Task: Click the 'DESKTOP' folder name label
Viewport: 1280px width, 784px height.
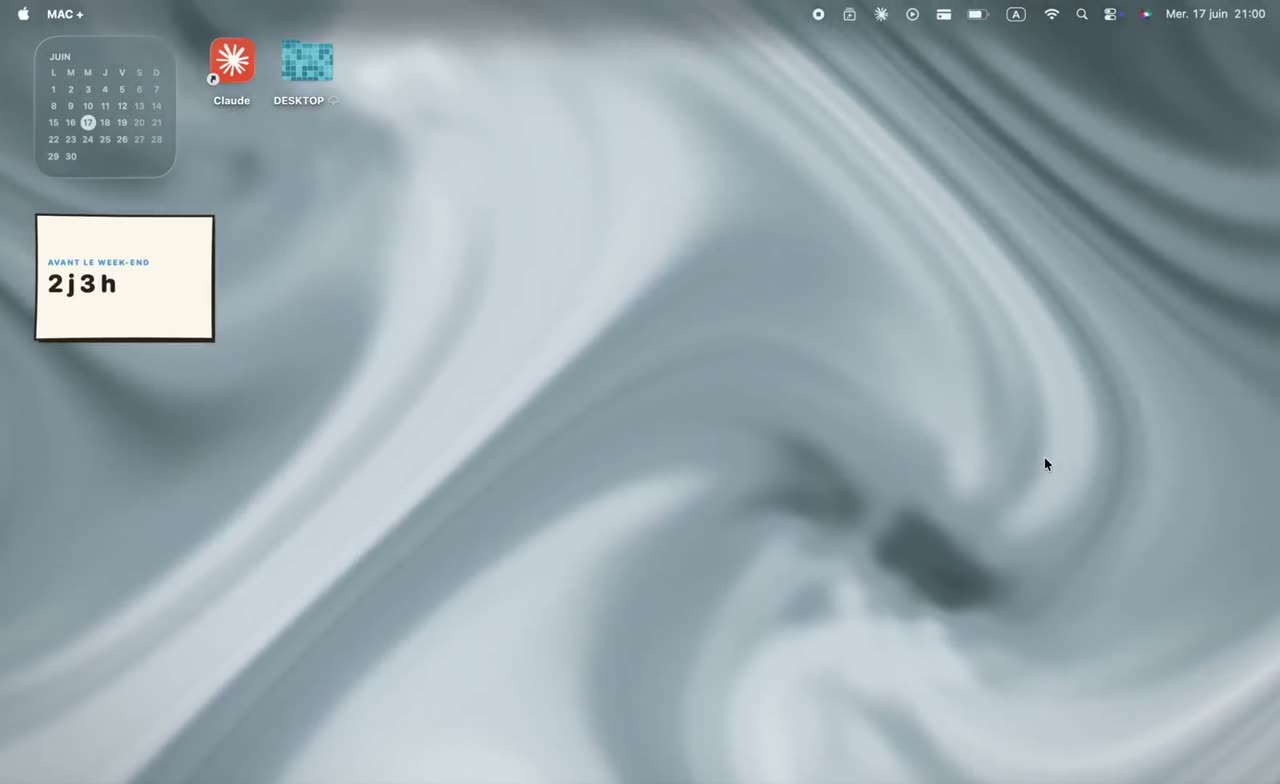Action: (298, 101)
